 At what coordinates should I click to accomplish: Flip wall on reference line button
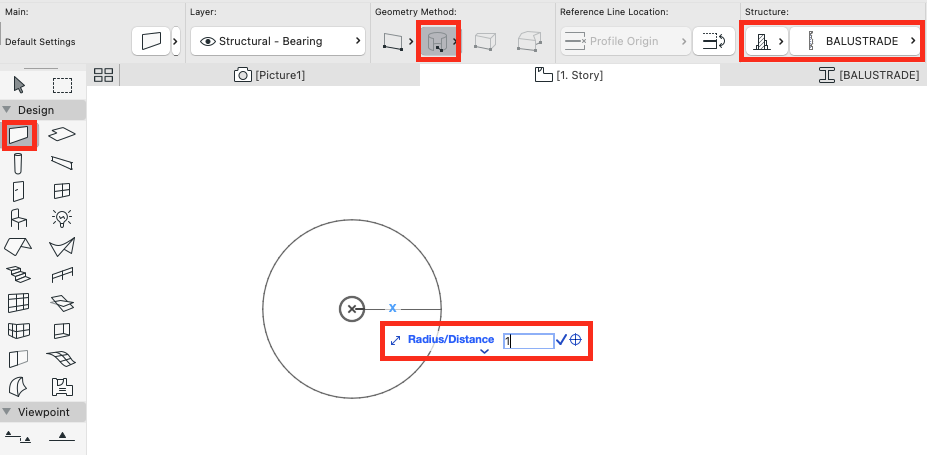coord(714,41)
